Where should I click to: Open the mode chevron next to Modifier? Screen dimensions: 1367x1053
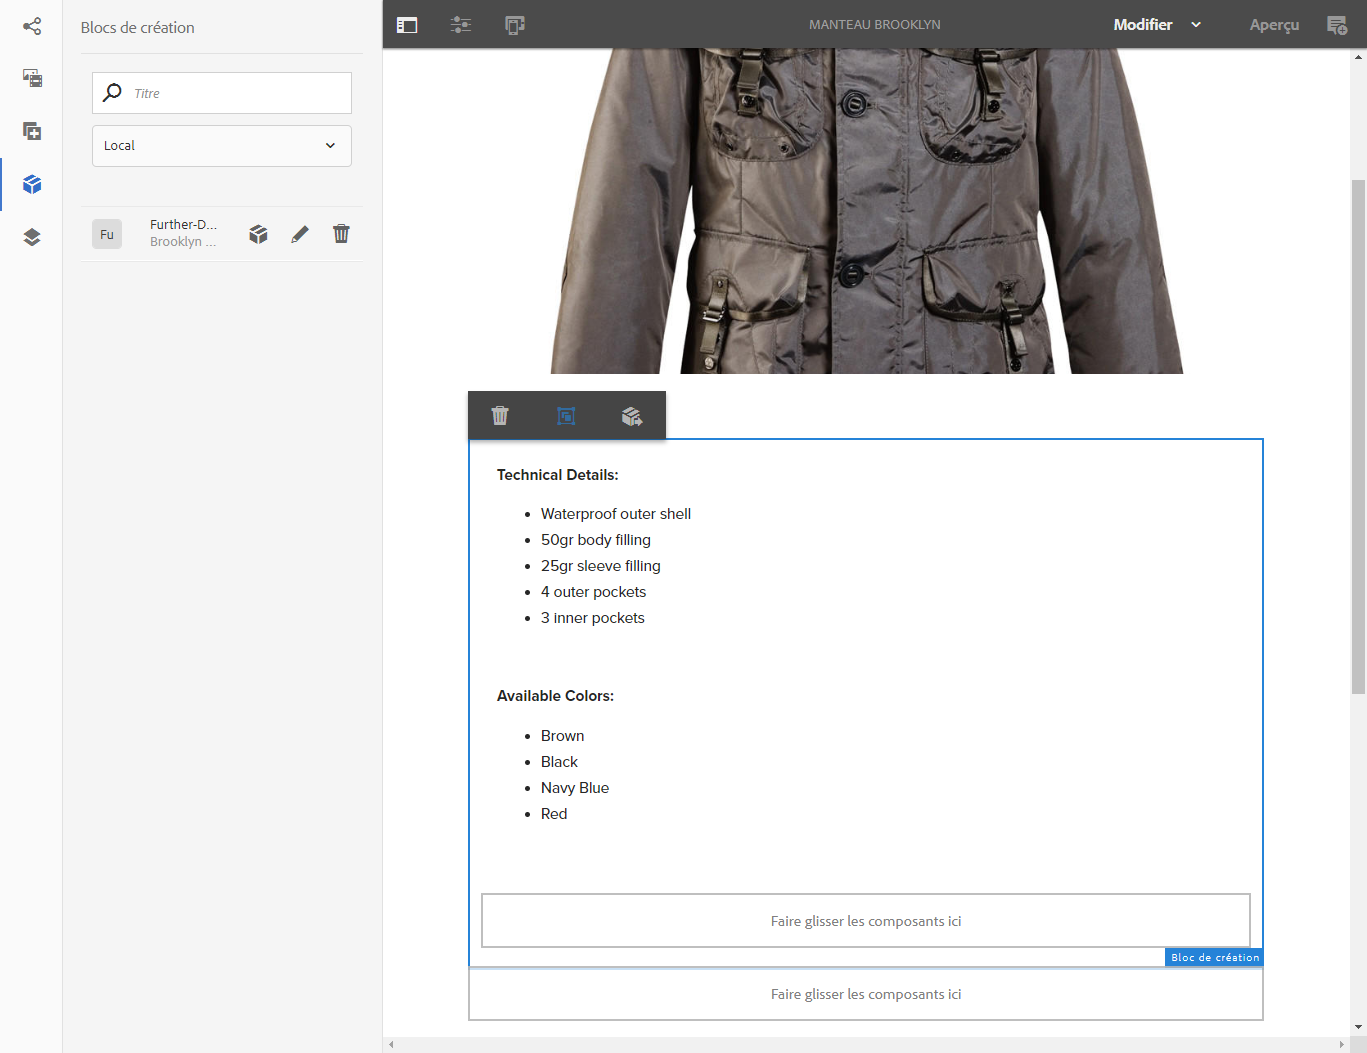tap(1196, 25)
